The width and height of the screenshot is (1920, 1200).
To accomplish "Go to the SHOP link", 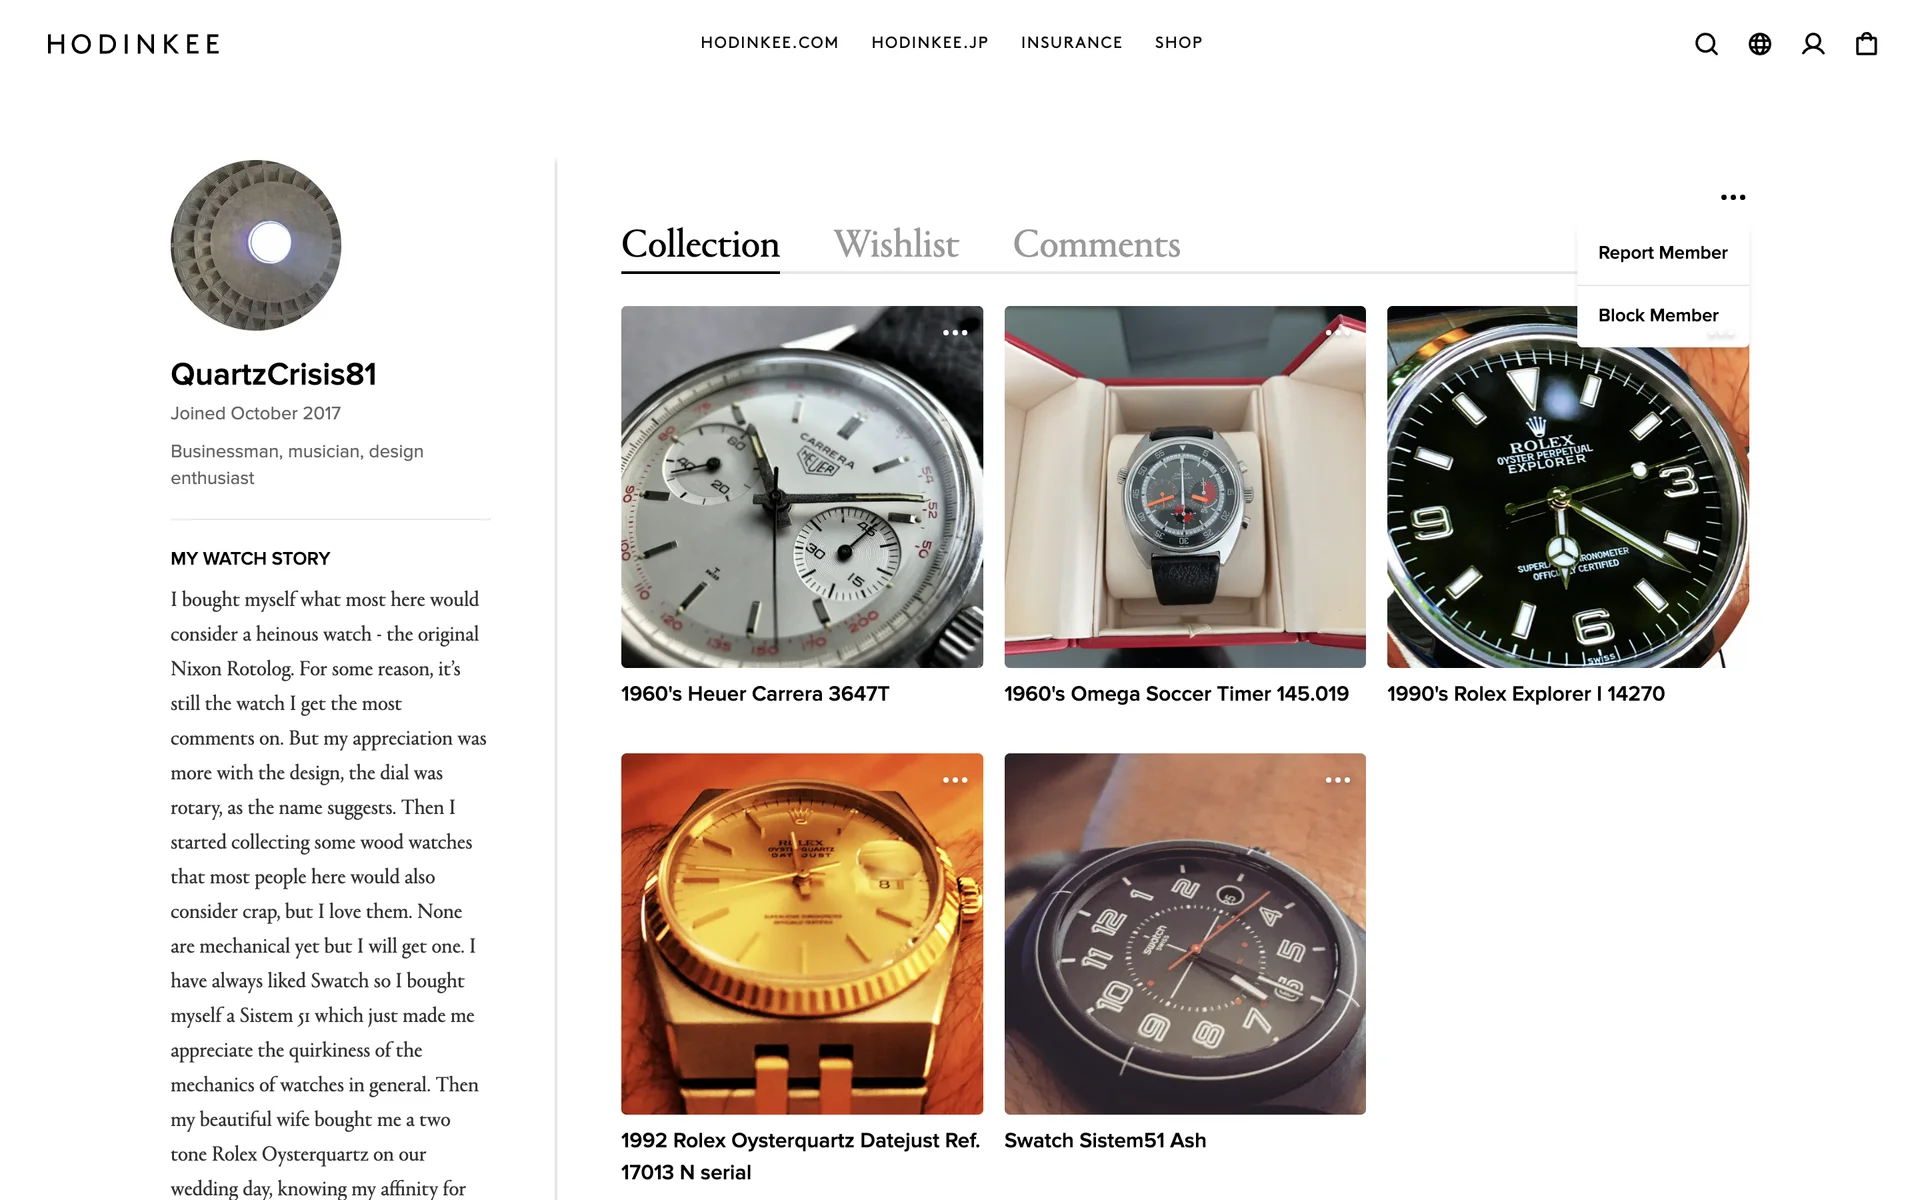I will [1178, 43].
